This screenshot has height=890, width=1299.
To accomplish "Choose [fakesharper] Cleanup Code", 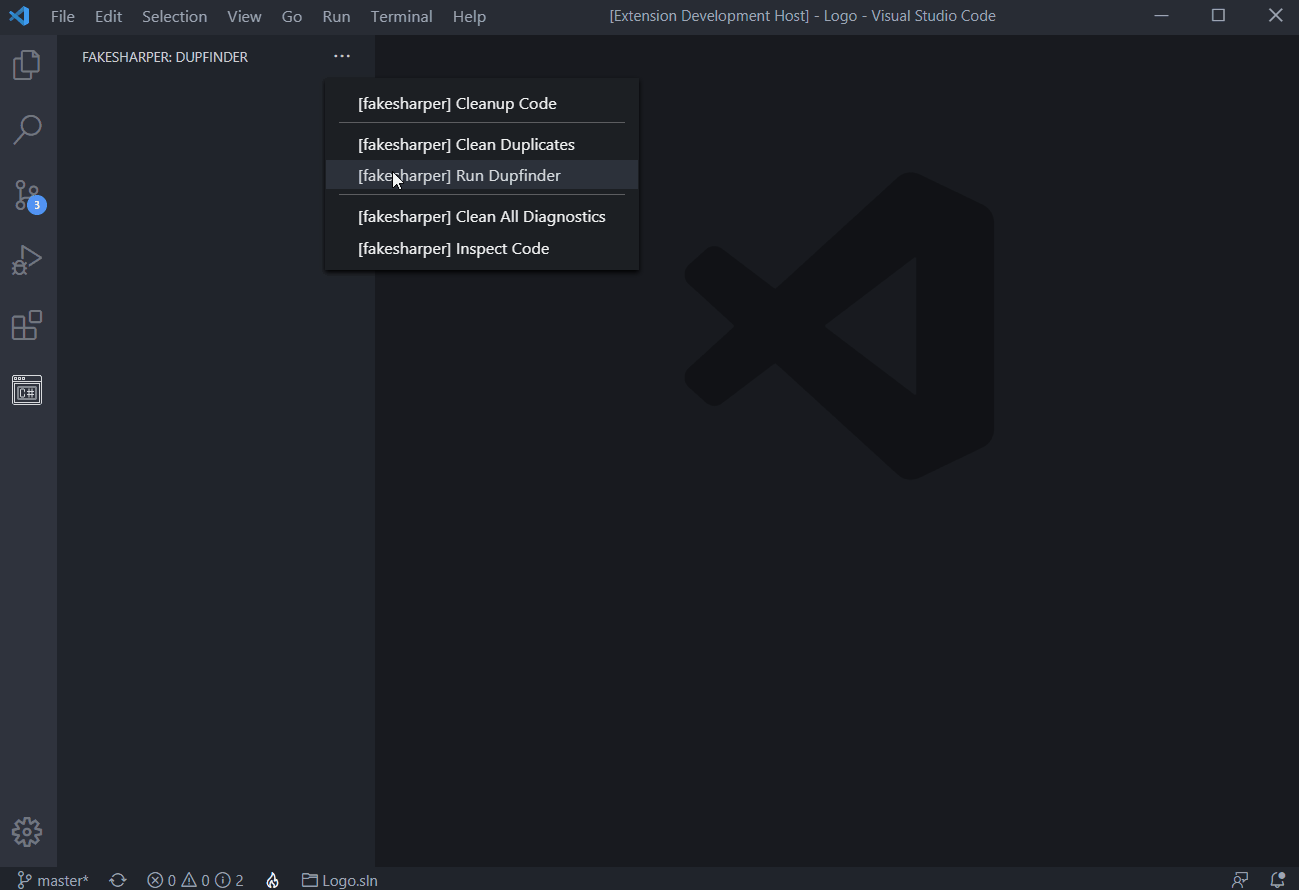I will coord(482,103).
